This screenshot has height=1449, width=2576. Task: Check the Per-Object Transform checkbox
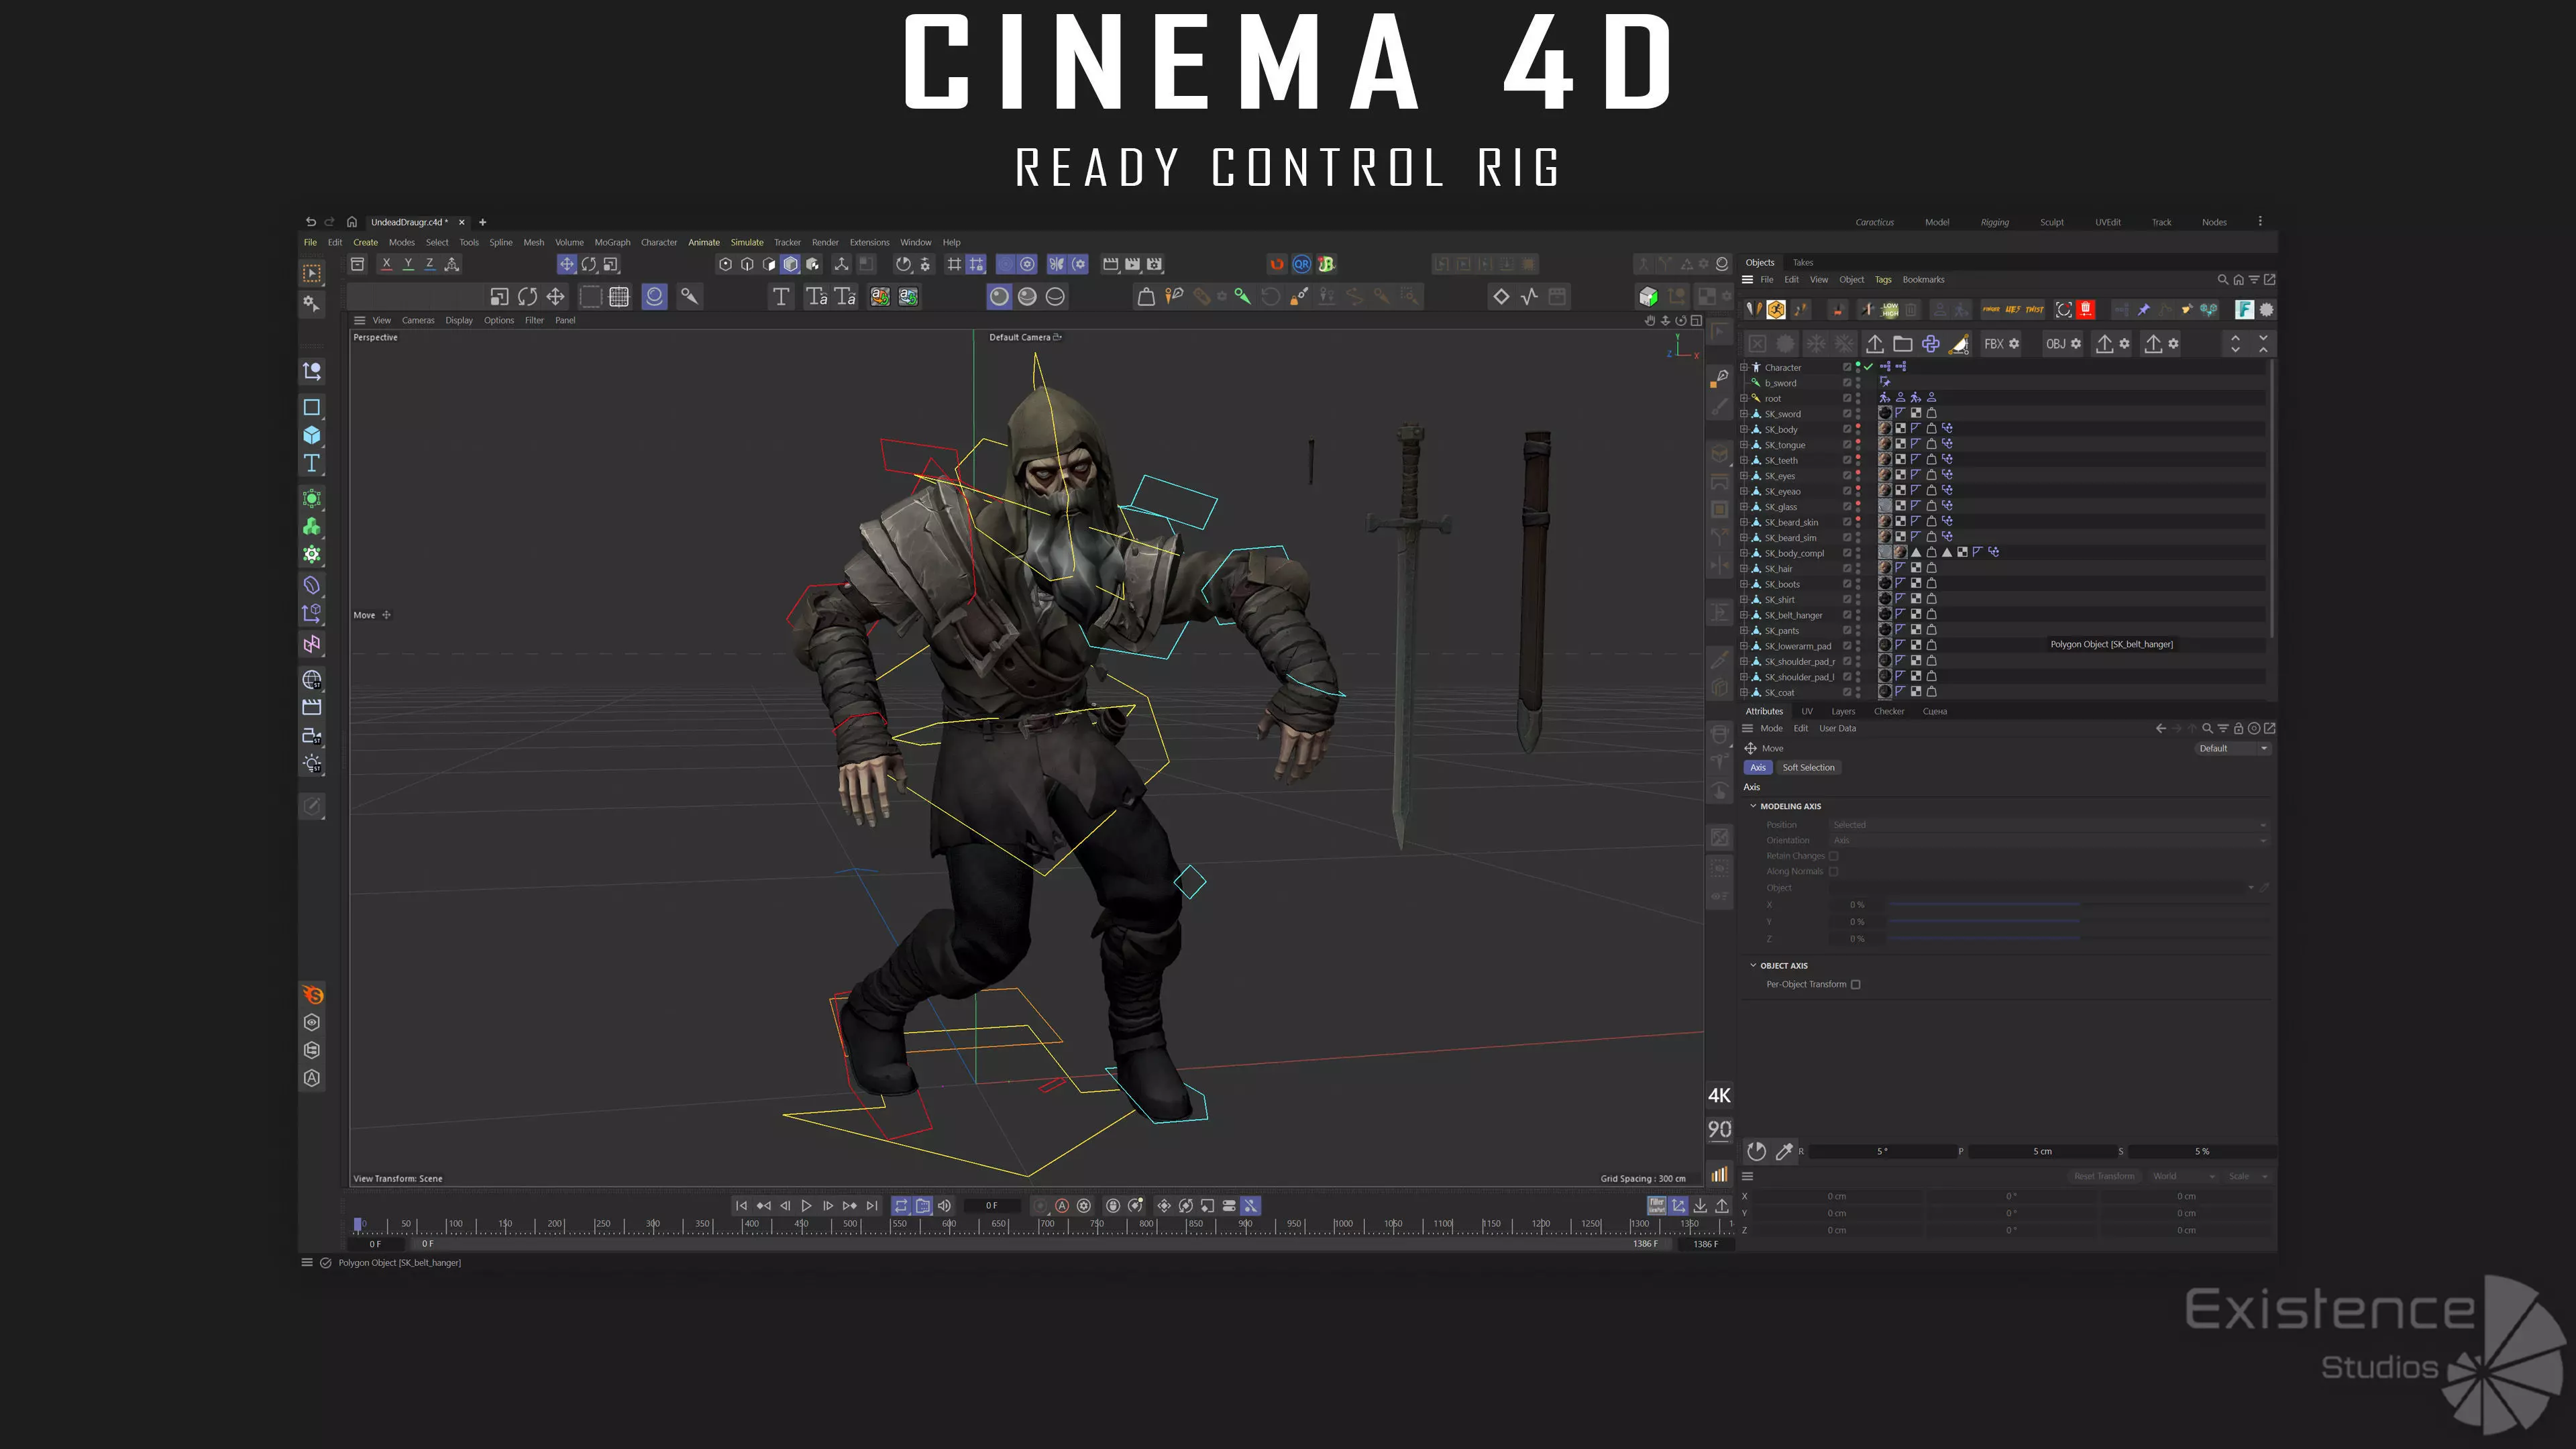(1856, 985)
